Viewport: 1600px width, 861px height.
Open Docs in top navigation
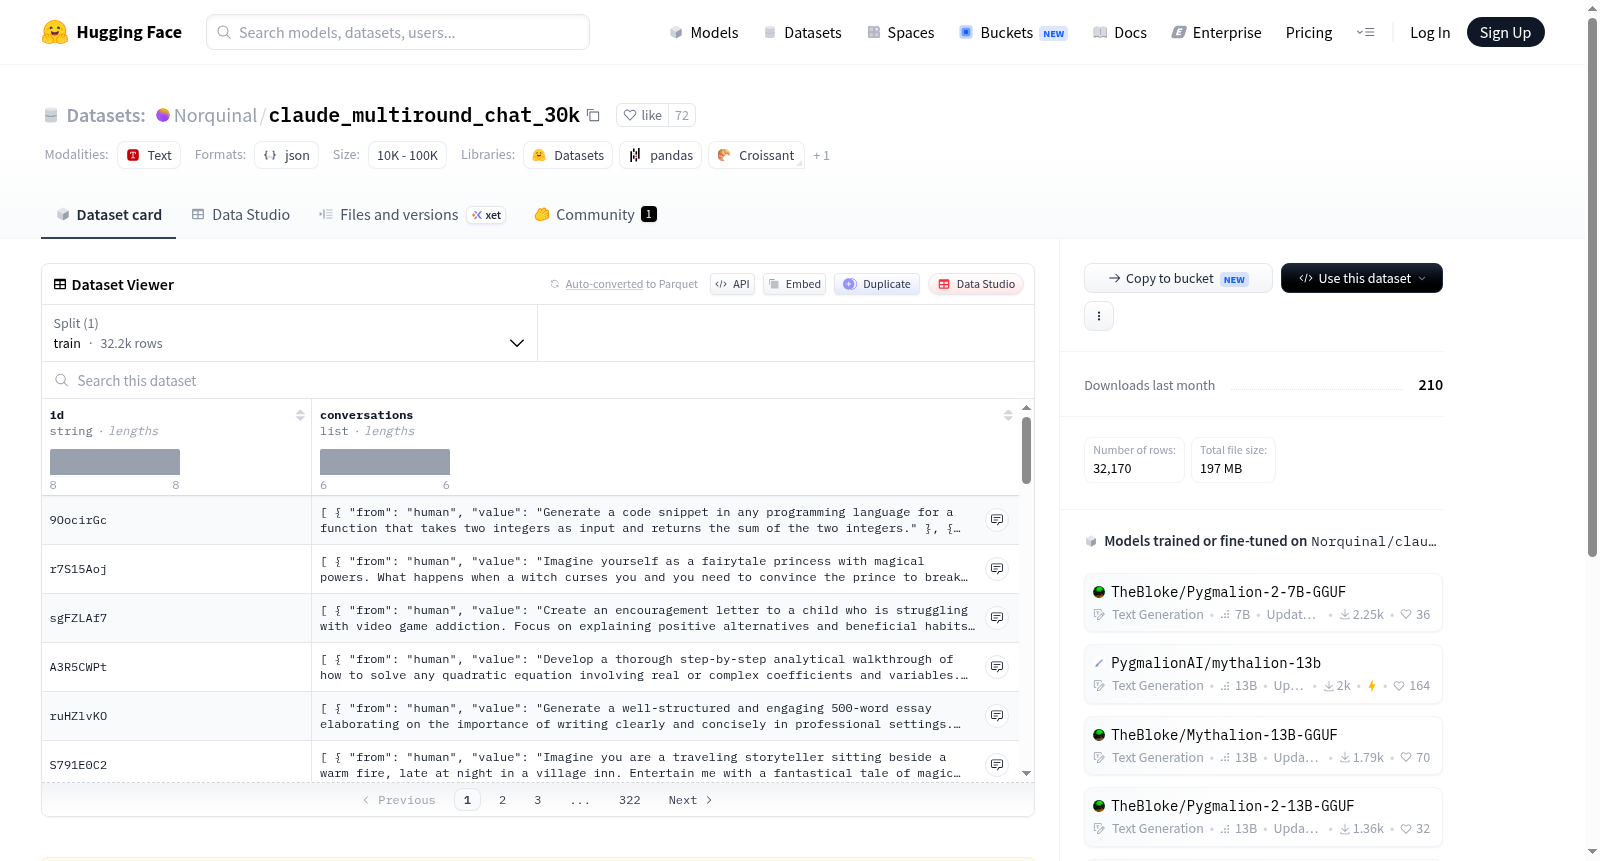(1119, 32)
